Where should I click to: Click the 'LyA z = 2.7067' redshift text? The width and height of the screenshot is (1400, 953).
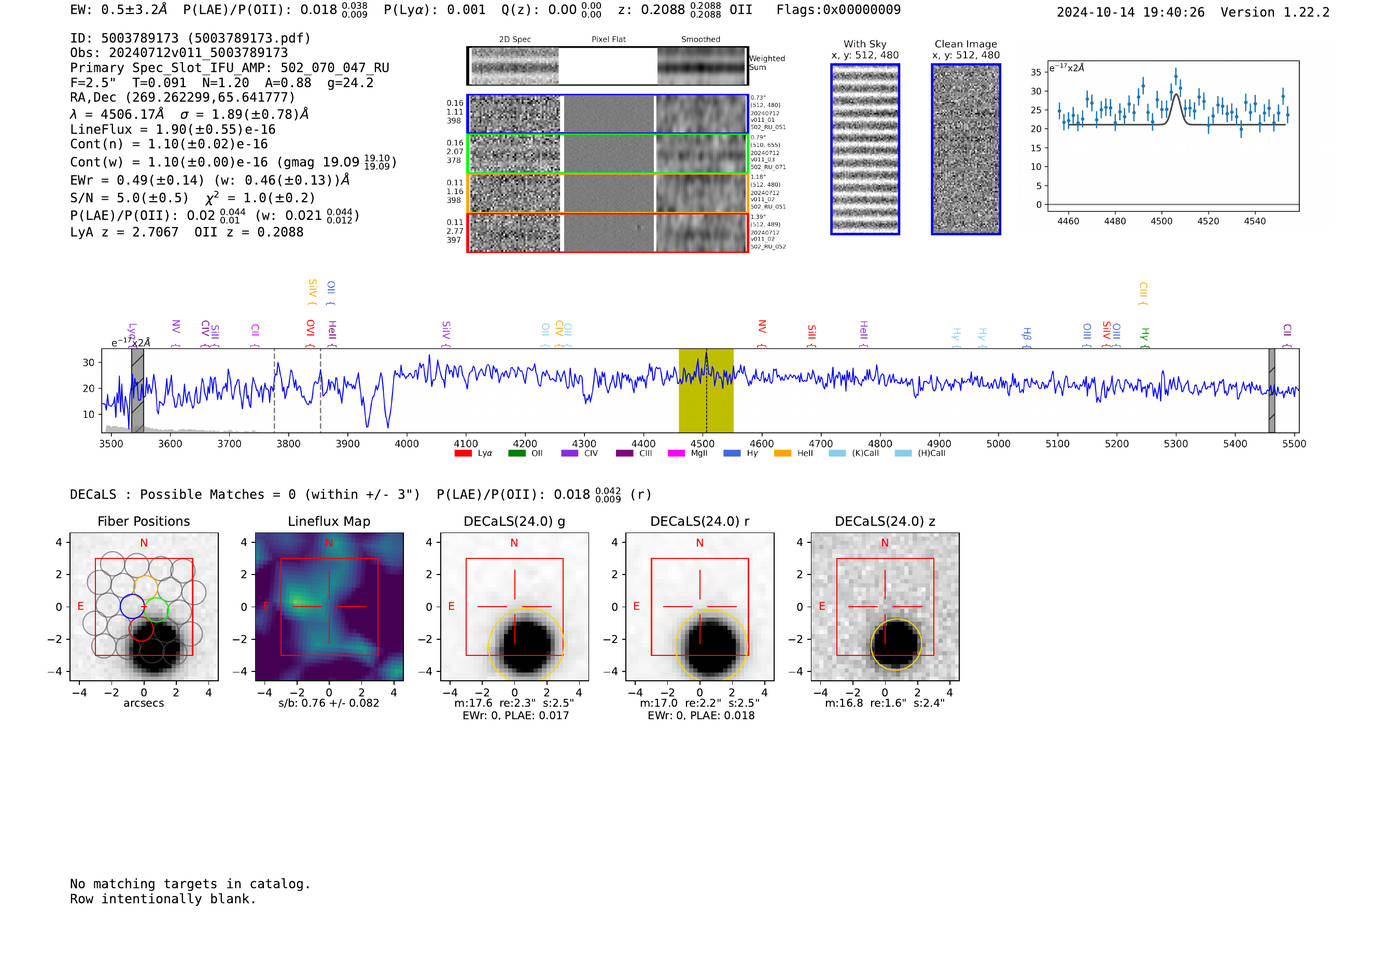point(124,232)
